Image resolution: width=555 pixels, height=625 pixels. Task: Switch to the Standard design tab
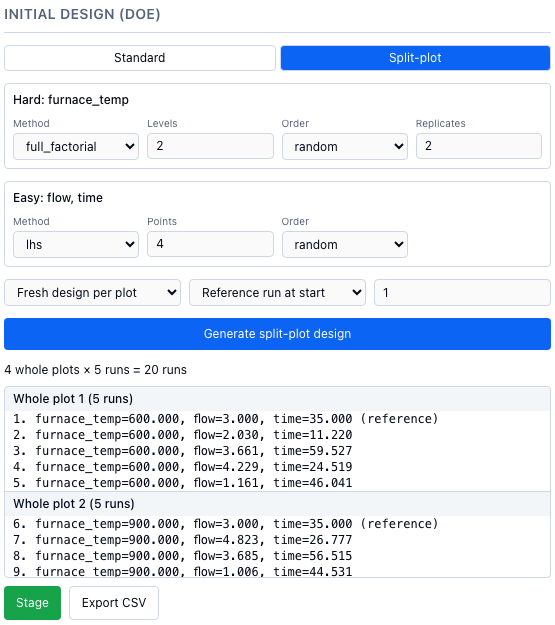(140, 58)
